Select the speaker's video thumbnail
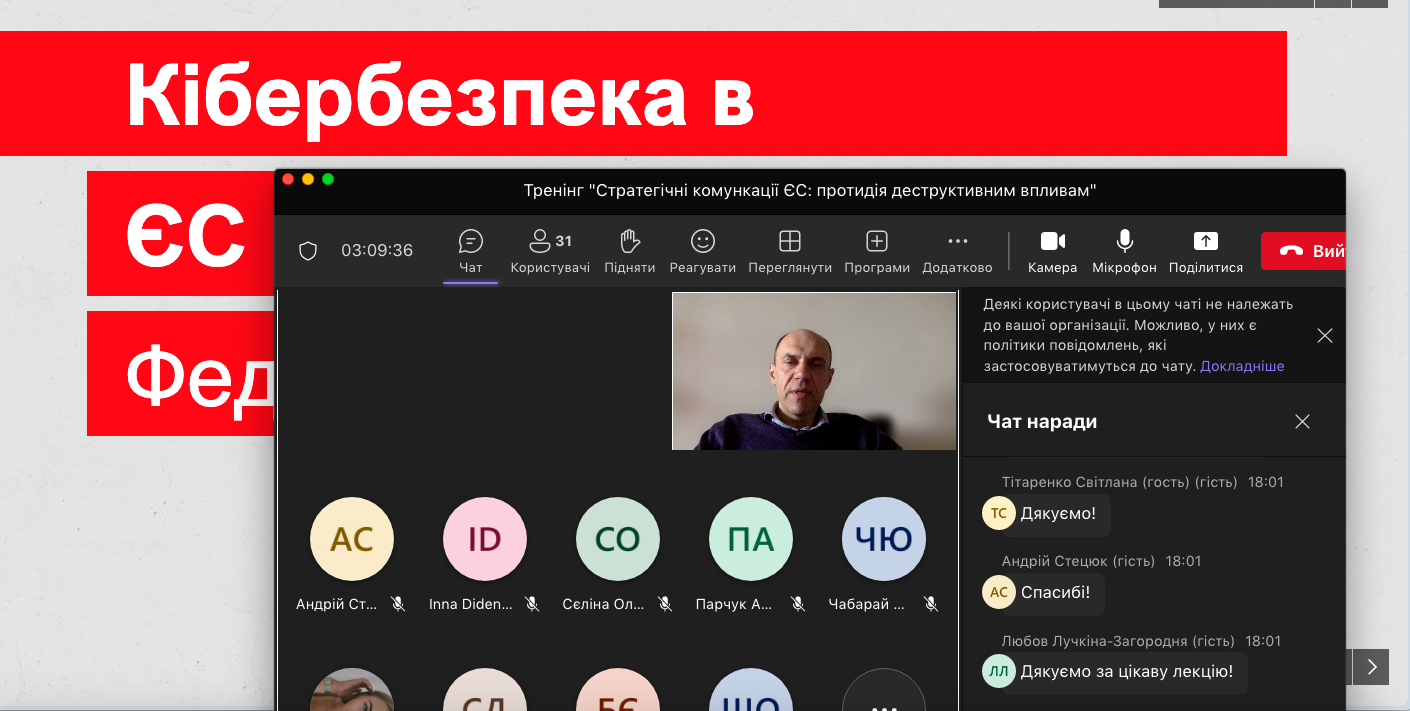The width and height of the screenshot is (1410, 711). click(x=814, y=371)
